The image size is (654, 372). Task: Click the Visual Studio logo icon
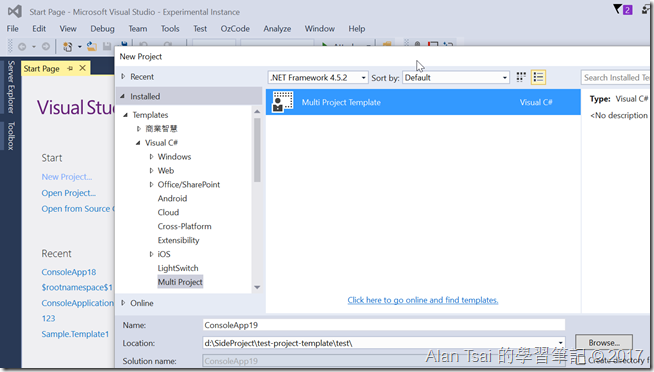pyautogui.click(x=15, y=11)
